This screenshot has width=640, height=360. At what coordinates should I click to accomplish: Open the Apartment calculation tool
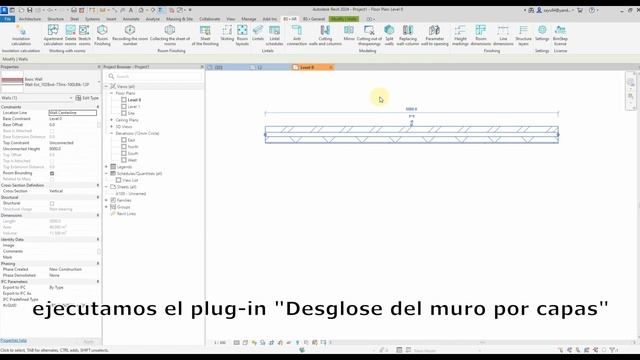coord(53,35)
